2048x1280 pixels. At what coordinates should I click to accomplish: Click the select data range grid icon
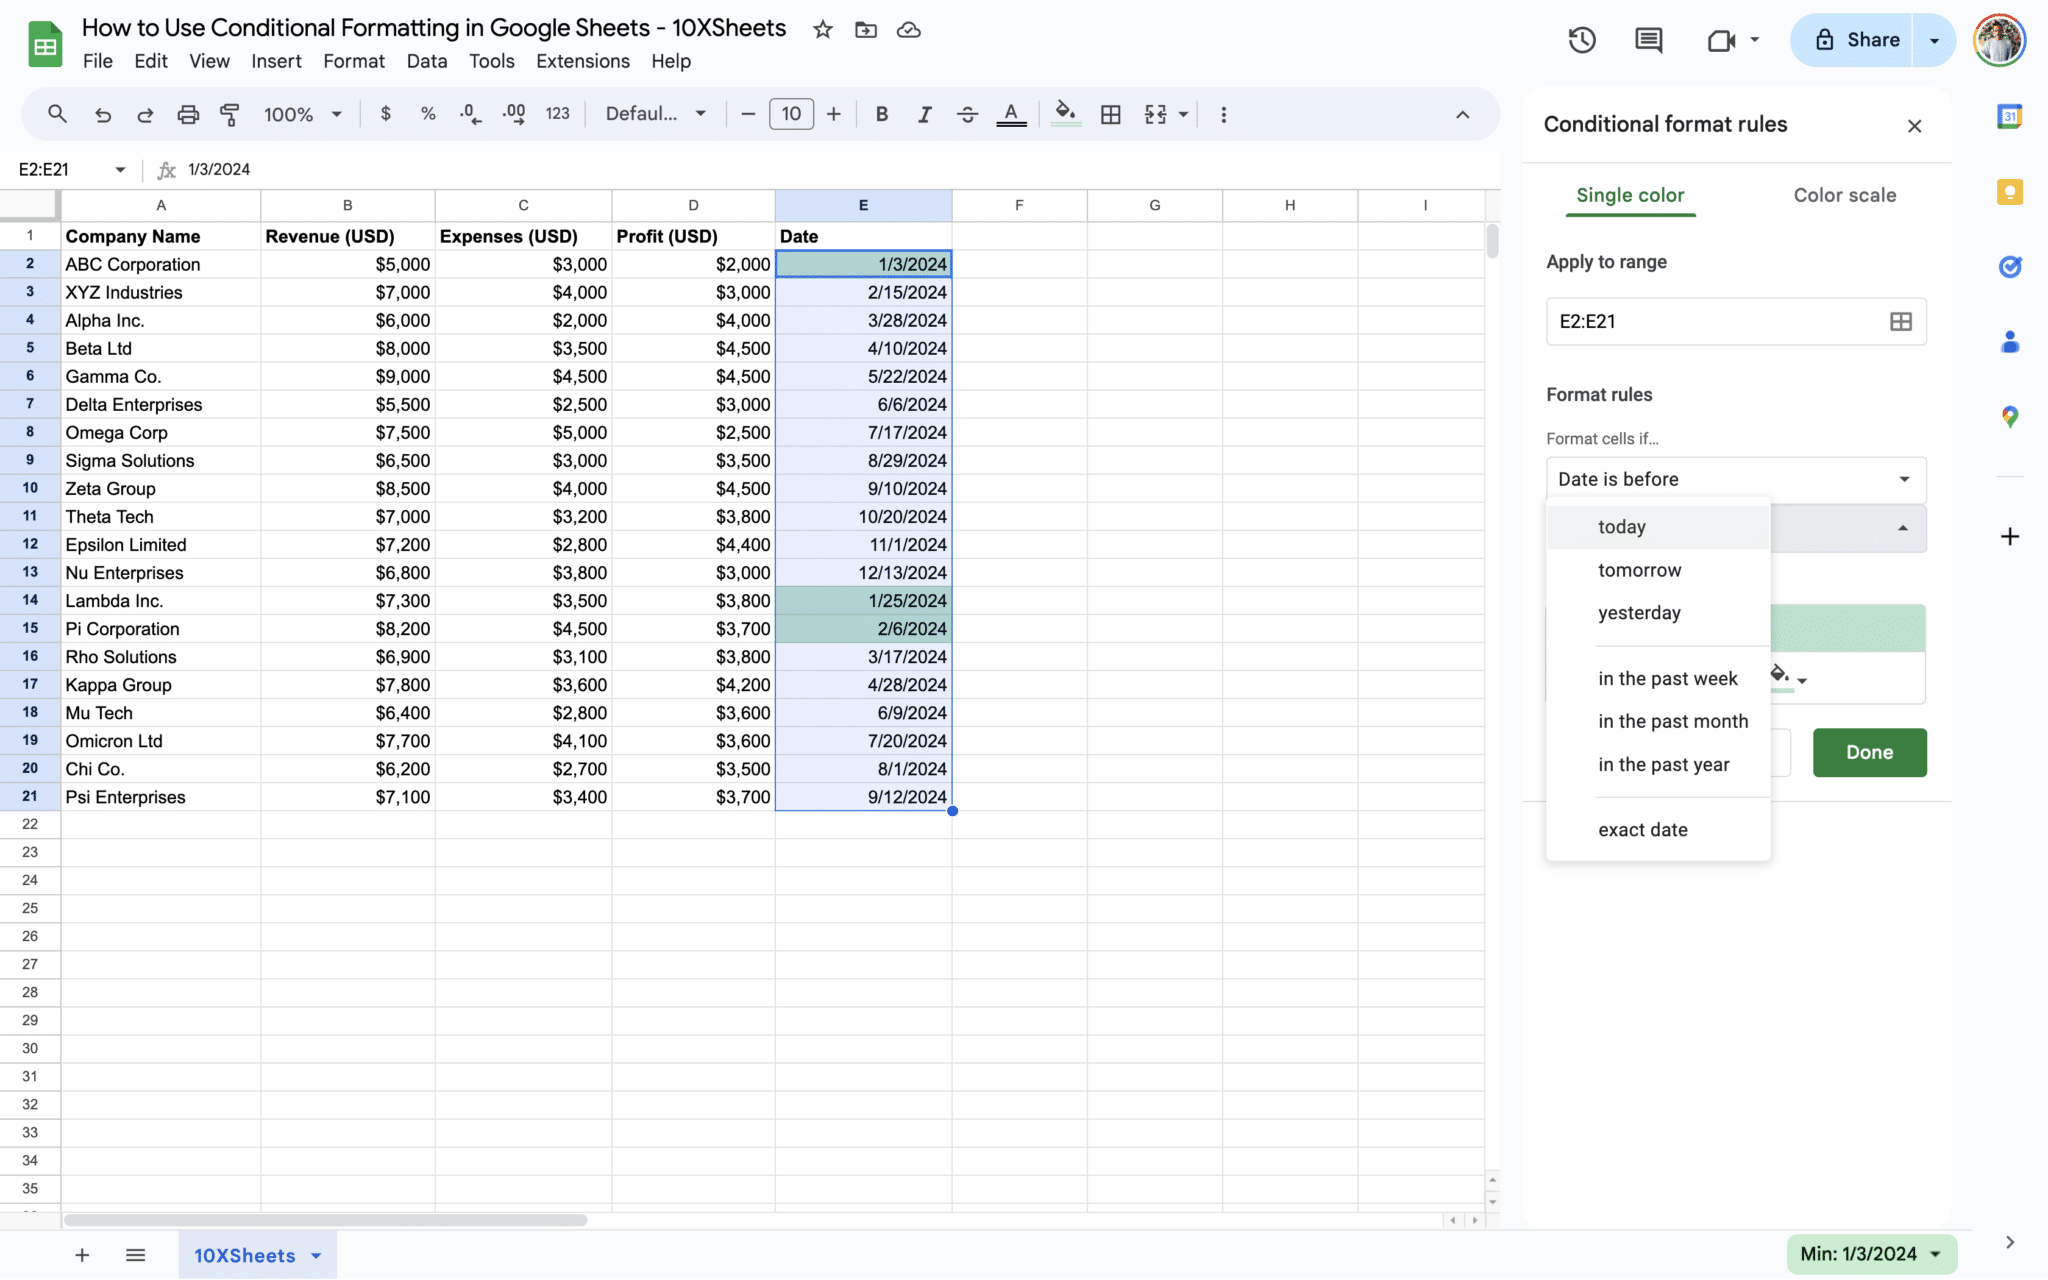(1900, 321)
